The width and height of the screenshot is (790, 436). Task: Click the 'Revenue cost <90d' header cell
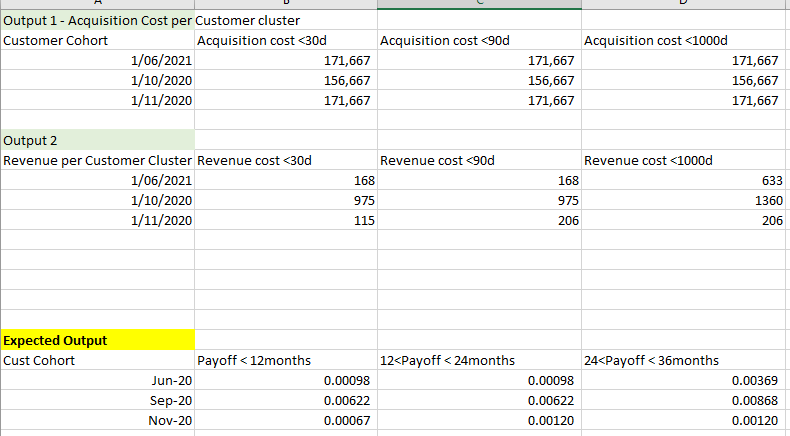pos(479,160)
